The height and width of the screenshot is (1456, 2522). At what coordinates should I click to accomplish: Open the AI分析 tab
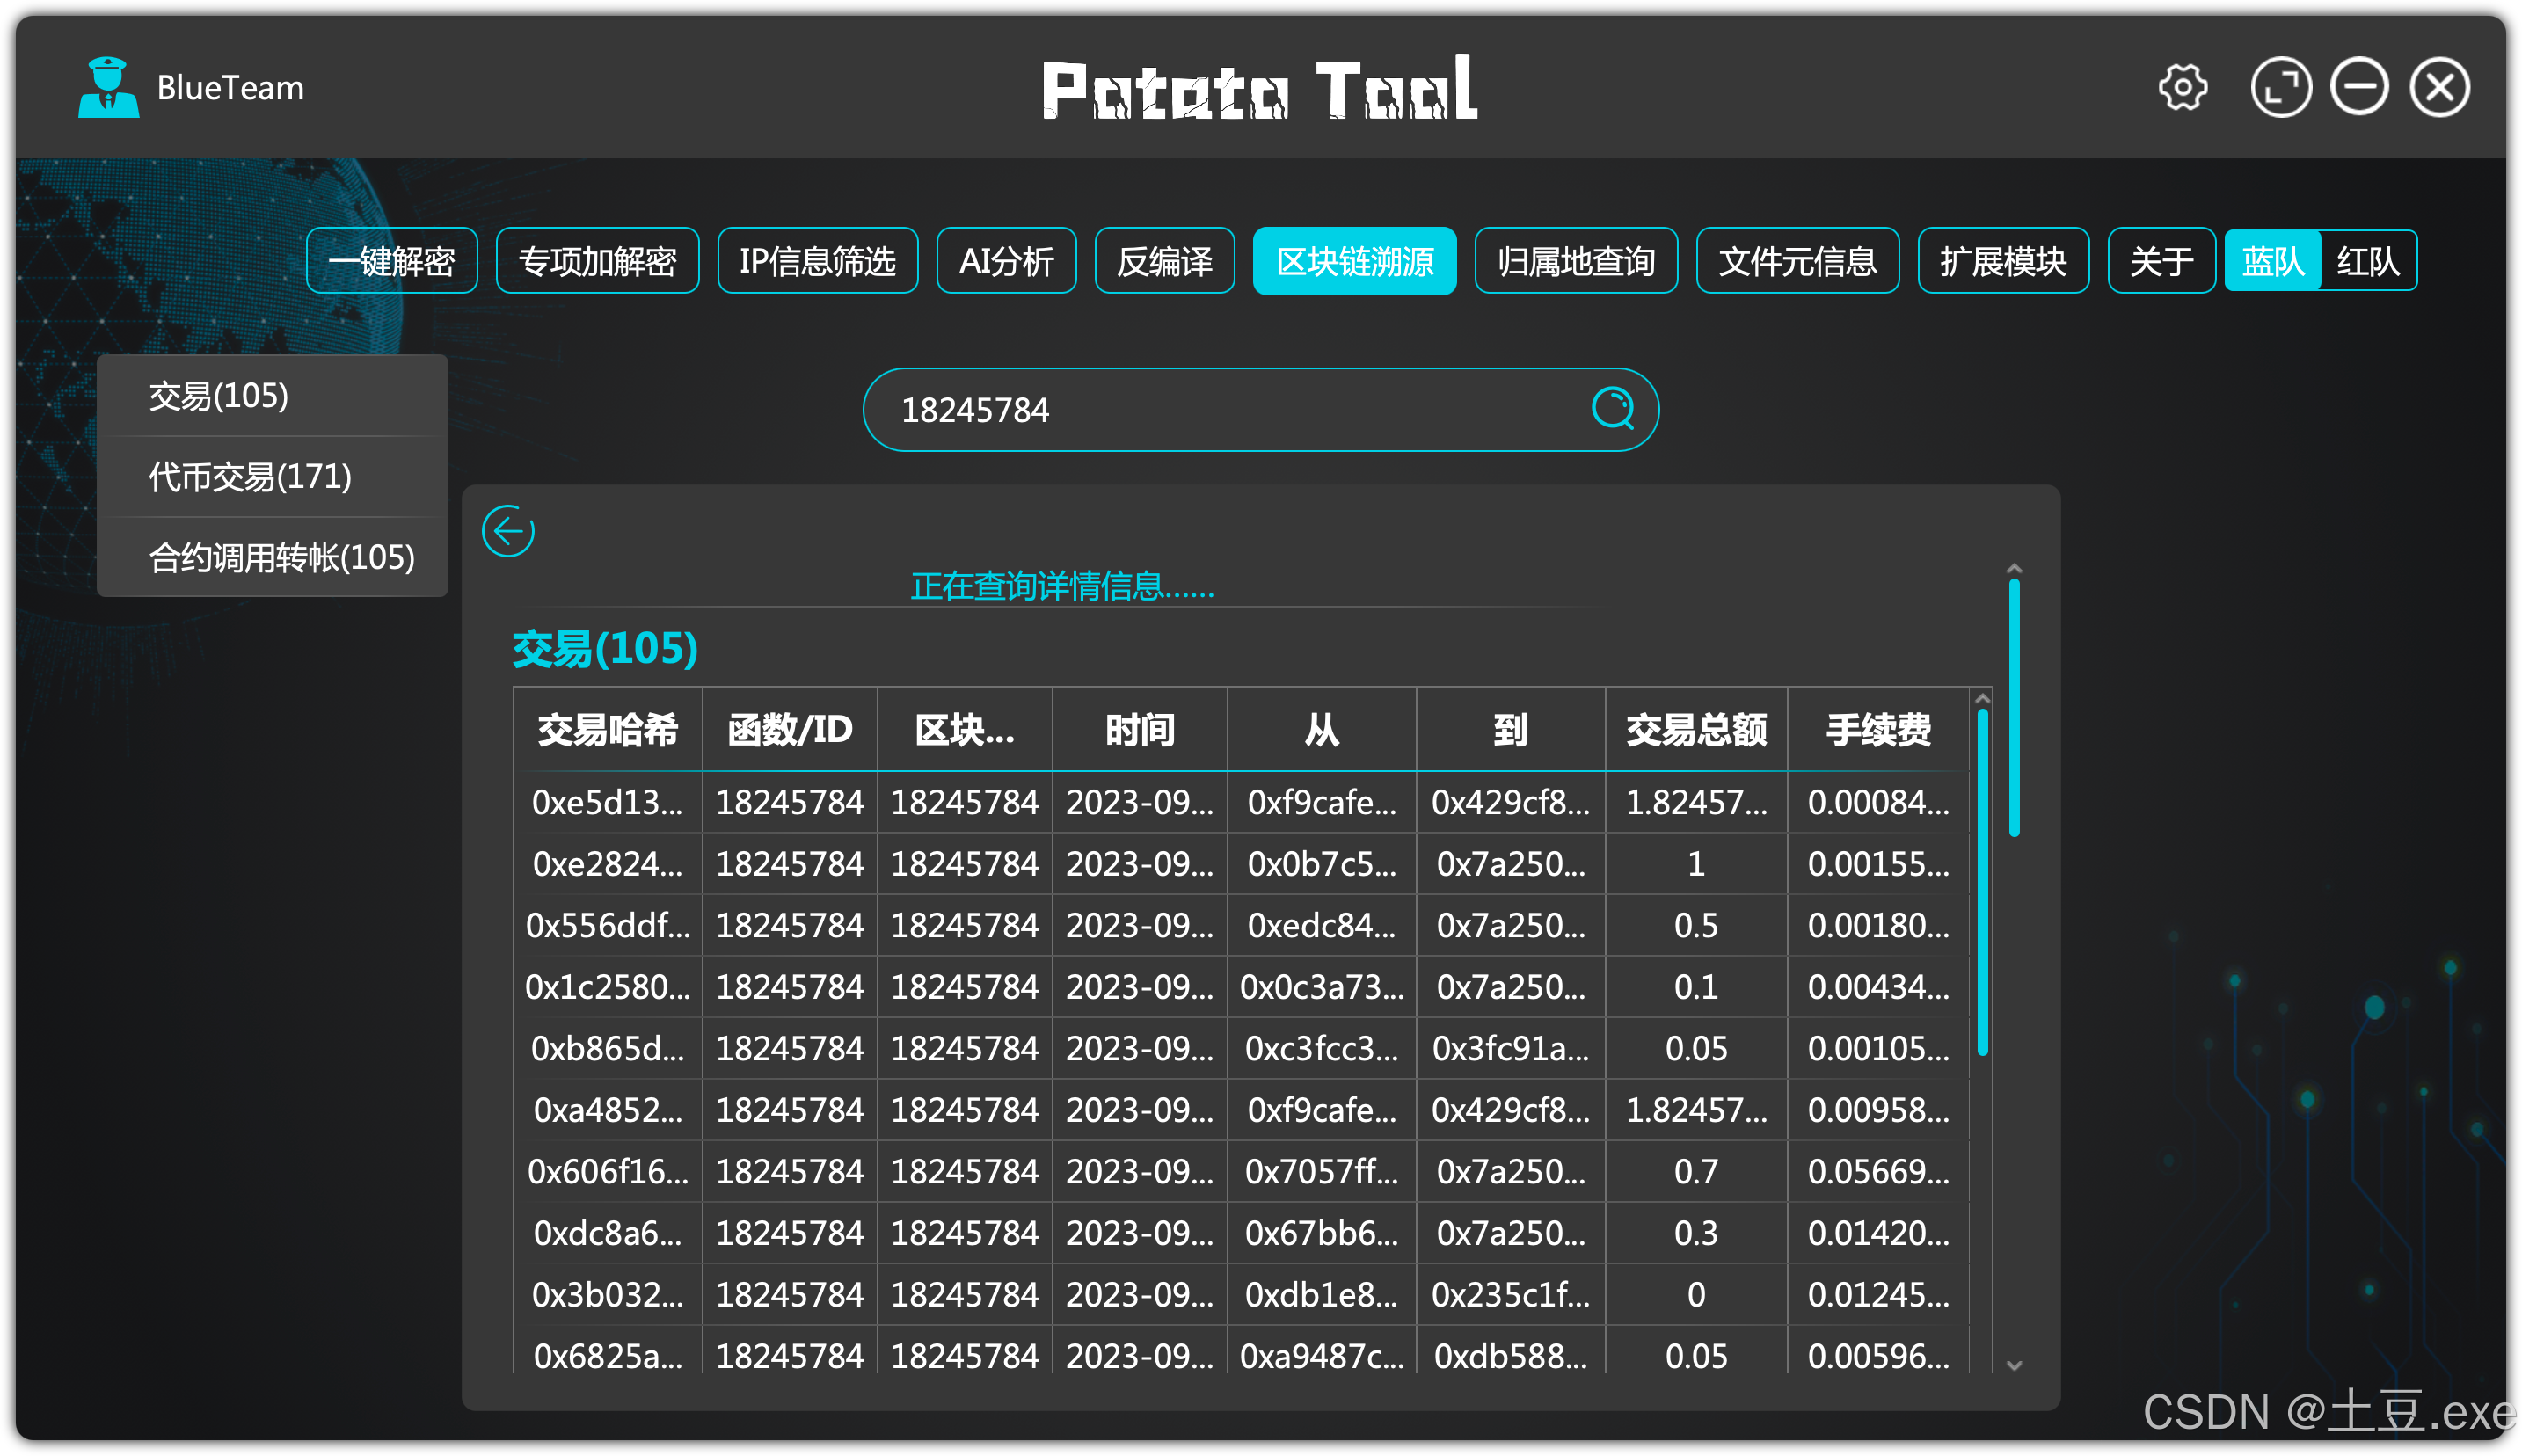point(1006,262)
